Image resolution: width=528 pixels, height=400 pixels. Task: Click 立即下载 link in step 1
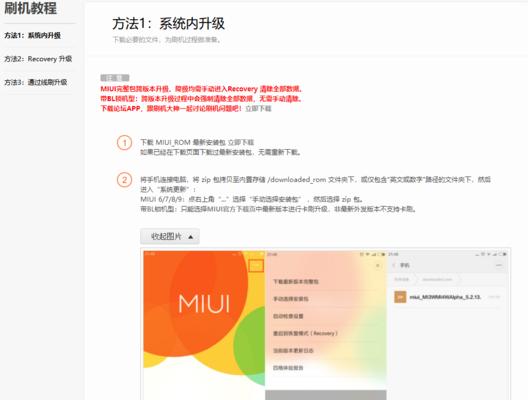(x=241, y=142)
